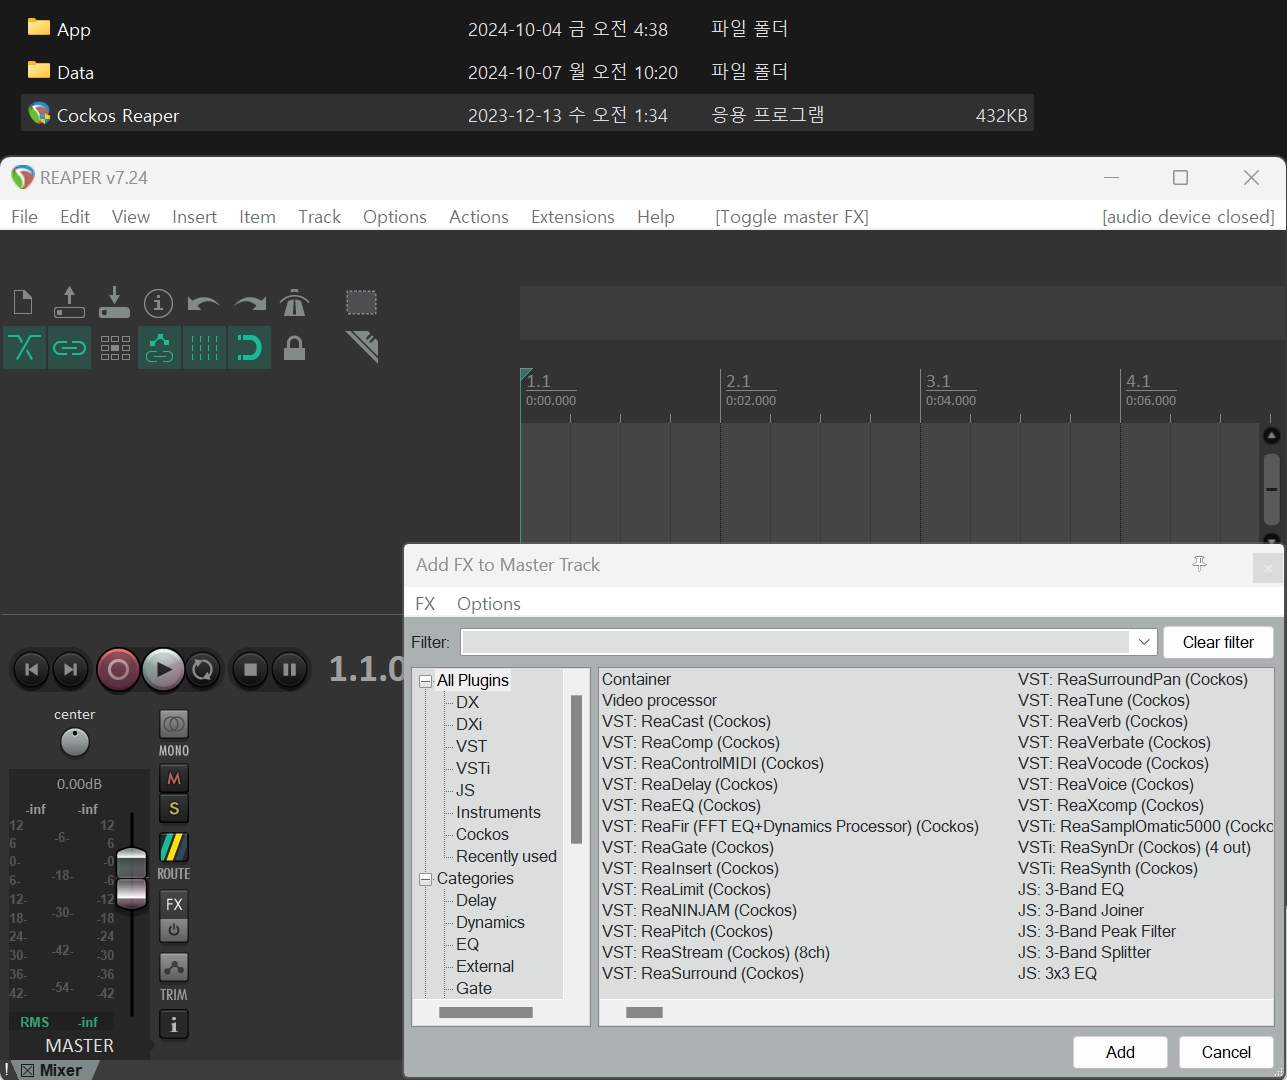Toggle grid lines icon

(x=204, y=348)
